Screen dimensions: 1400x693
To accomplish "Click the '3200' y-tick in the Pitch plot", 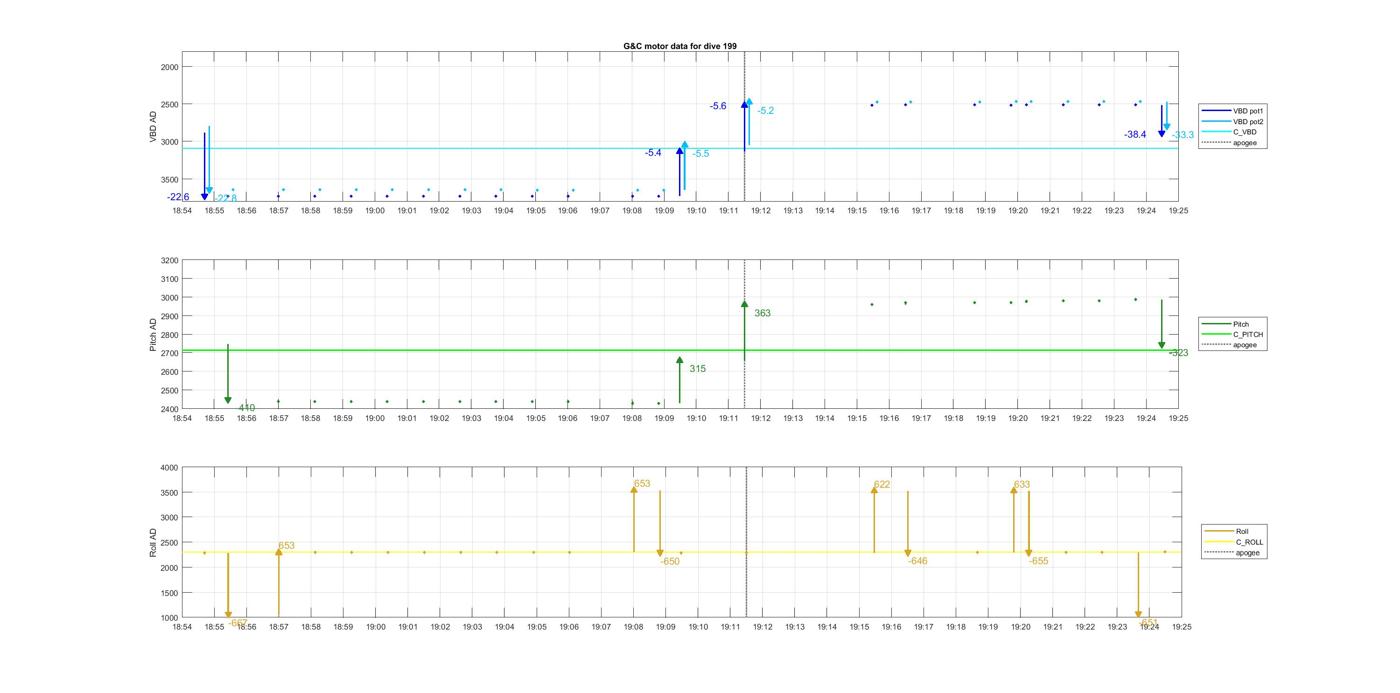I will tap(171, 260).
